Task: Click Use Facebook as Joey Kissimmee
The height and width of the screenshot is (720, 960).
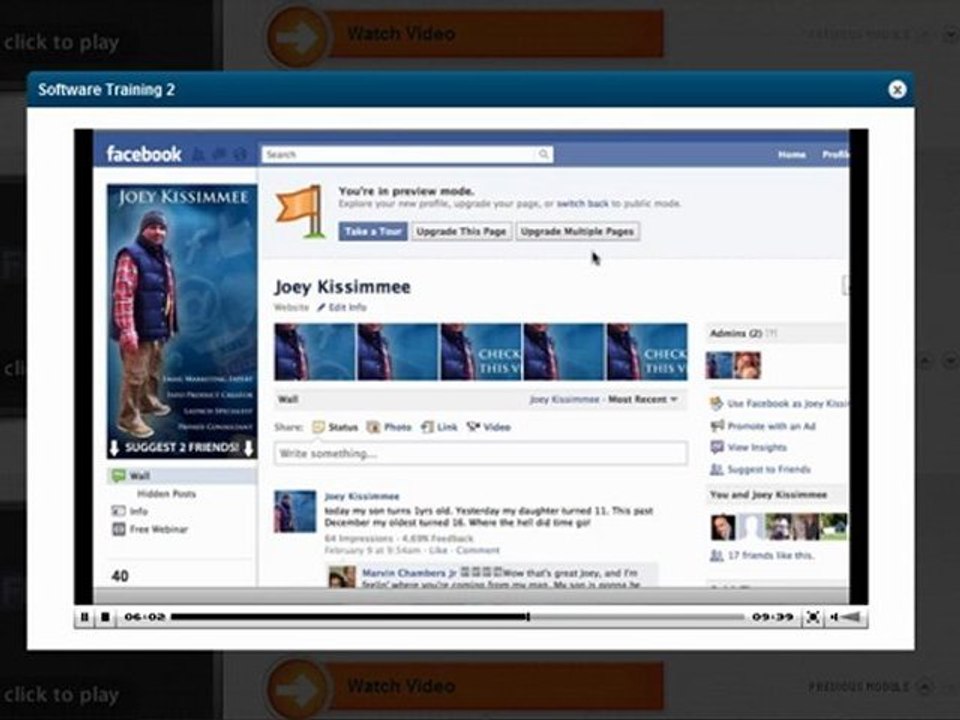Action: pos(779,403)
